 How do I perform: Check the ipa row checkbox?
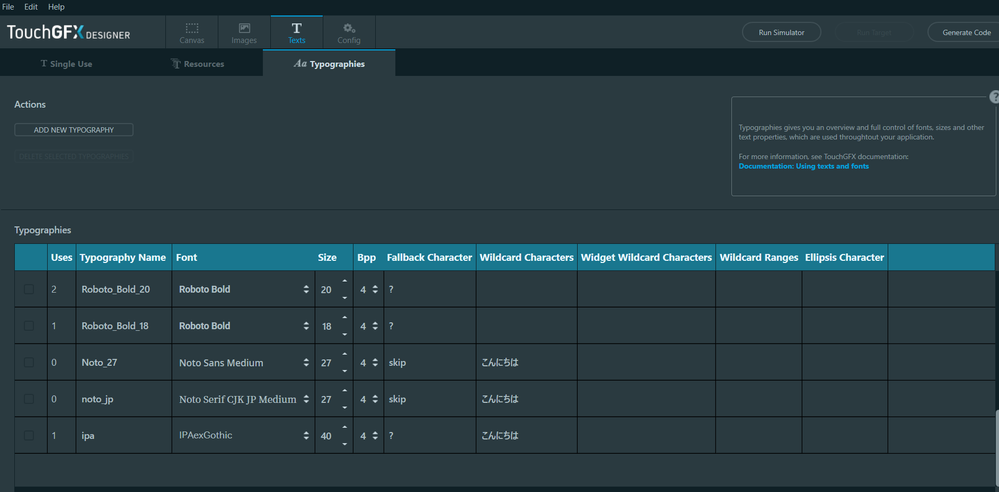point(29,436)
